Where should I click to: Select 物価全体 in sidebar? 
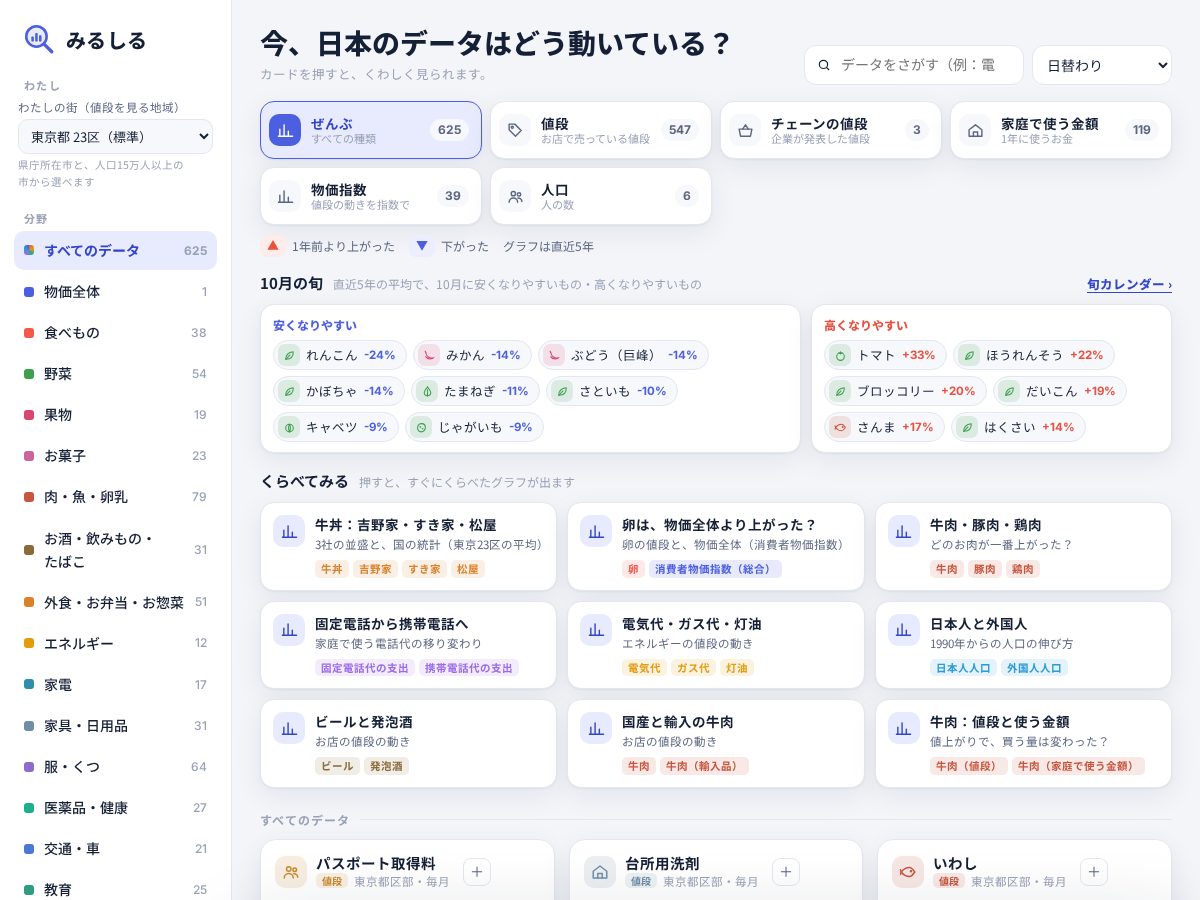115,291
